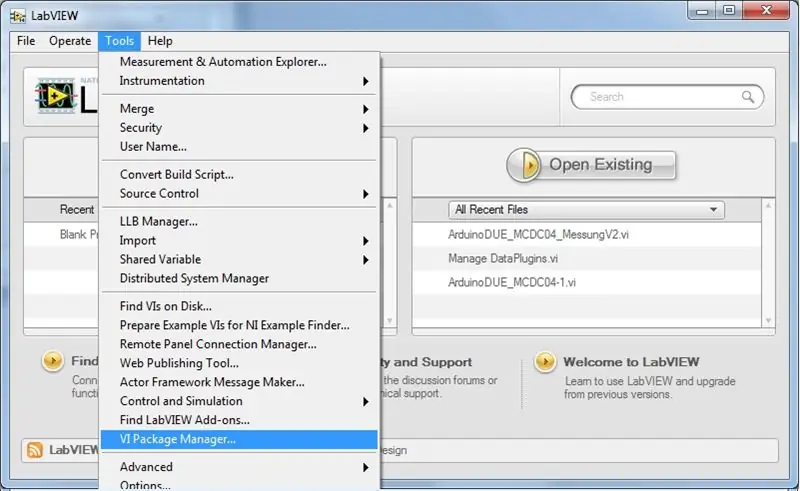Viewport: 800px width, 491px height.
Task: Click the LabVIEW title bar app icon
Action: click(18, 16)
